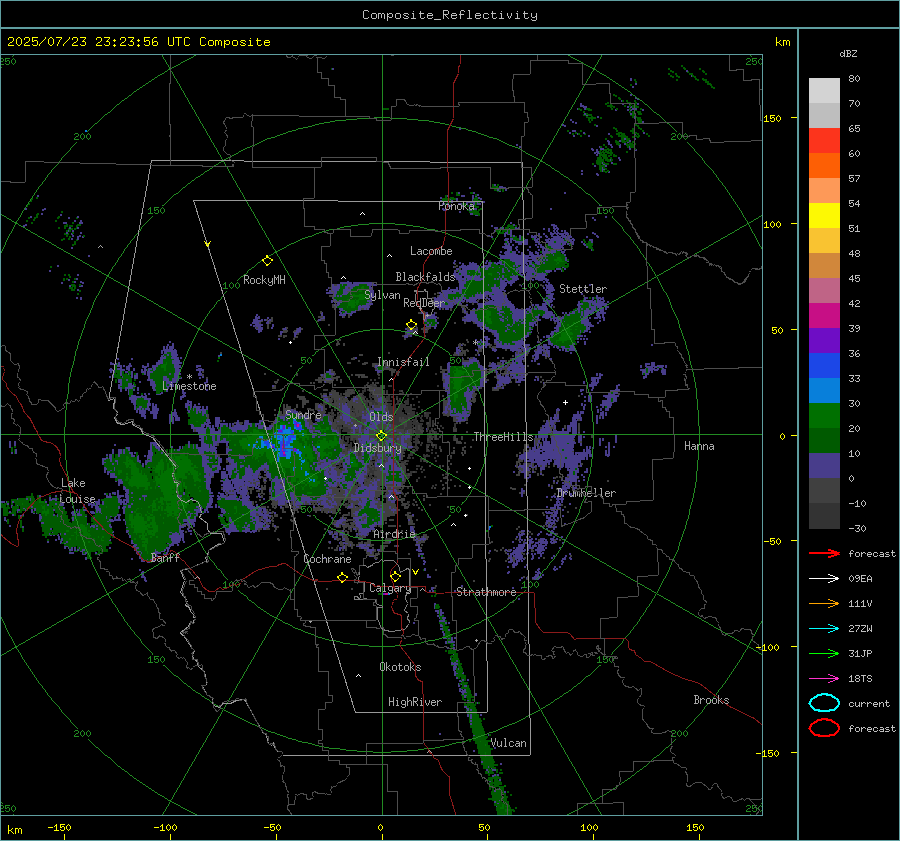Click the Okotoks city label
This screenshot has width=900, height=841.
tap(400, 667)
